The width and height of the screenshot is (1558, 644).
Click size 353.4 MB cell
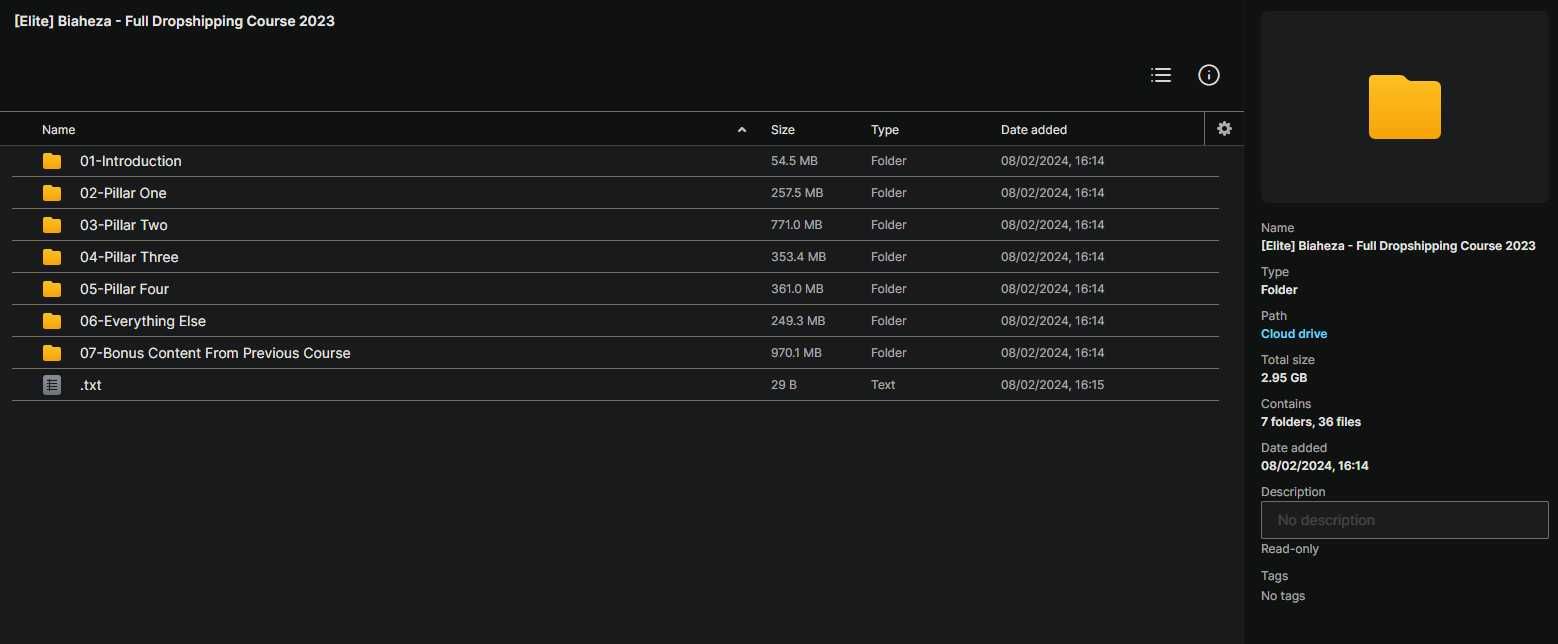tap(798, 257)
